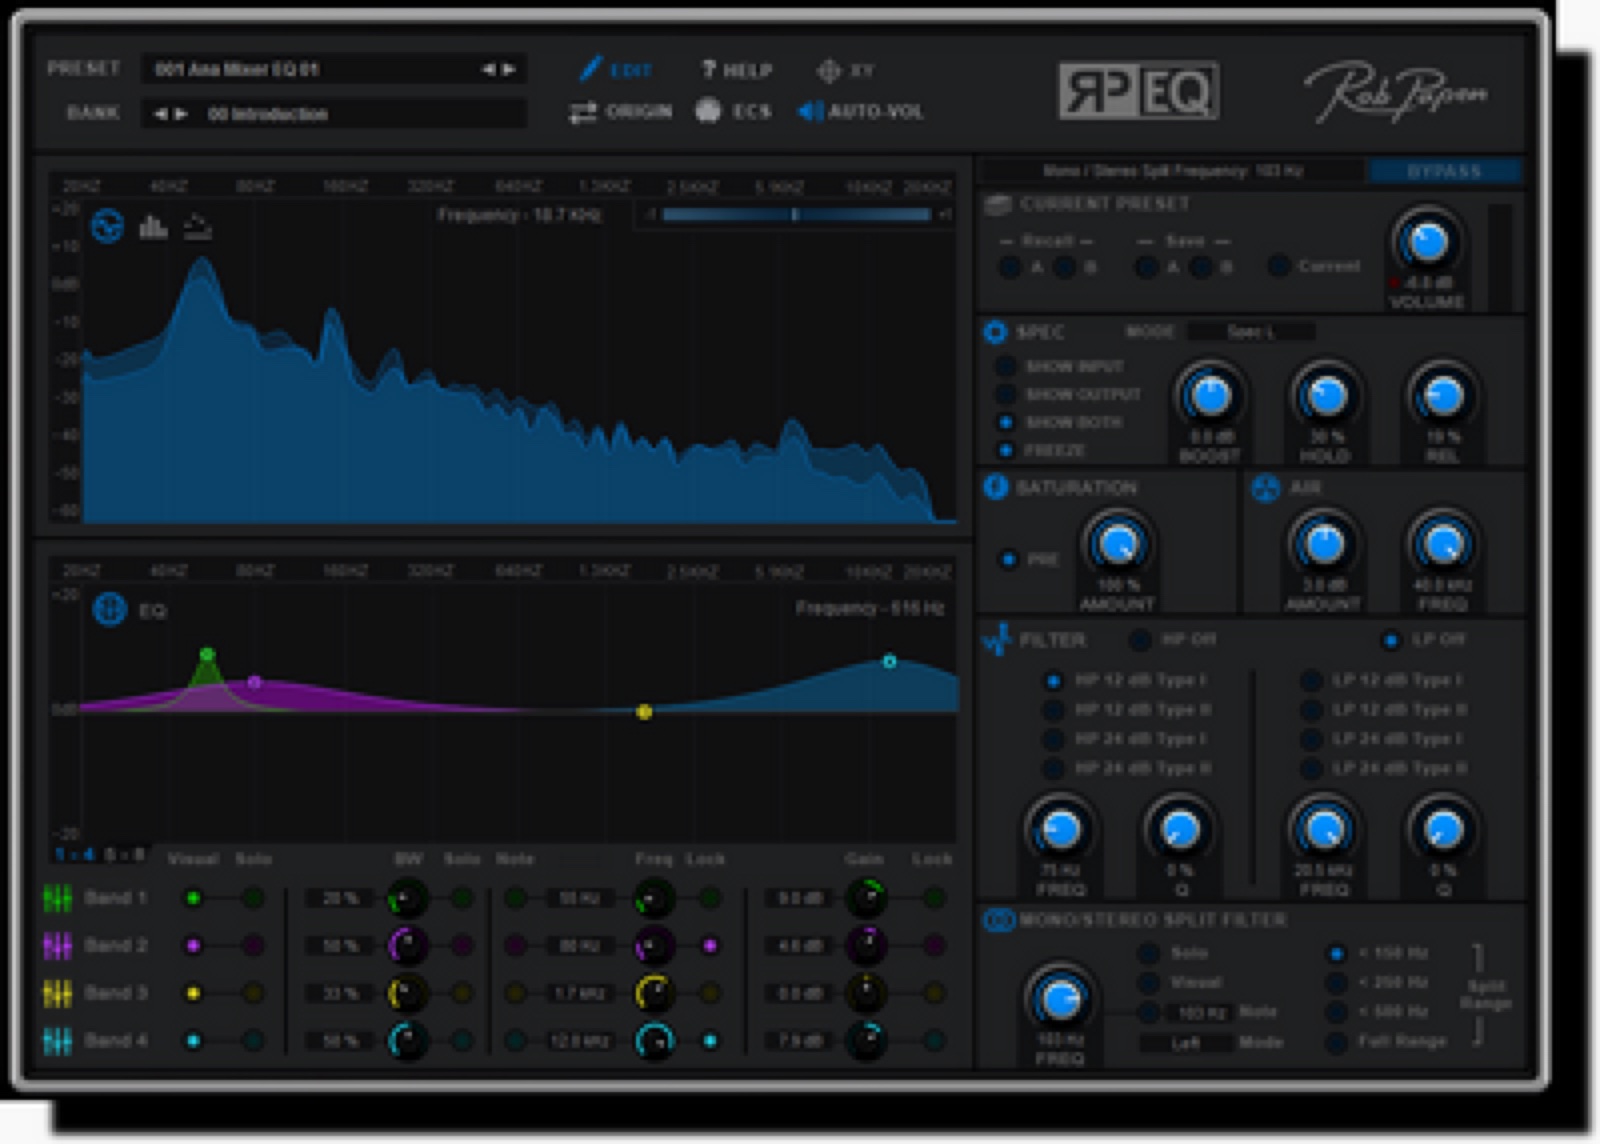Toggle the SATURATION section icon
This screenshot has height=1144, width=1600.
(x=996, y=487)
